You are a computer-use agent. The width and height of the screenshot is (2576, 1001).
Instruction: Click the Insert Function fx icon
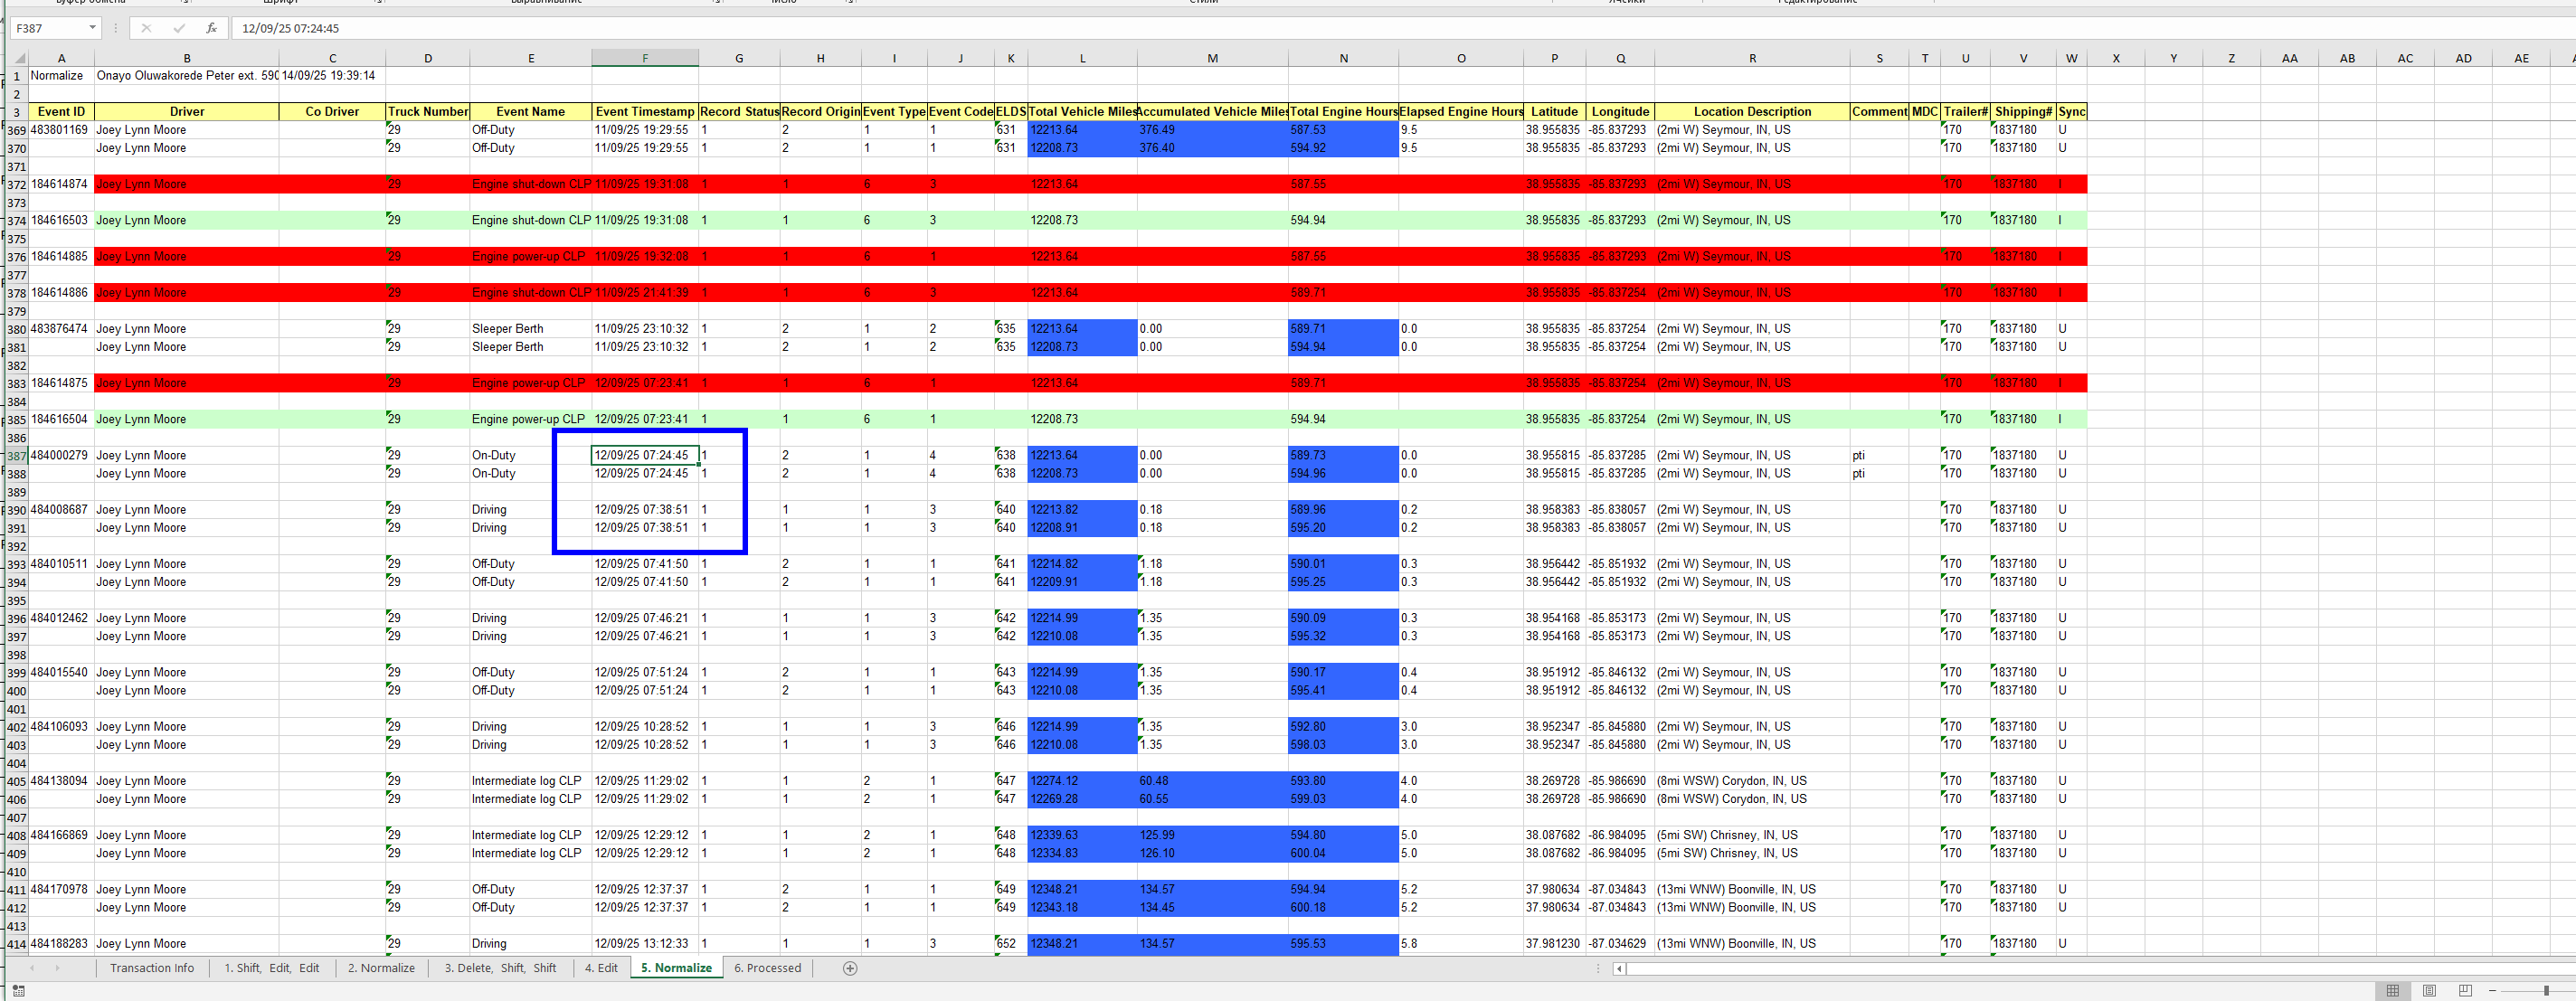pos(211,28)
